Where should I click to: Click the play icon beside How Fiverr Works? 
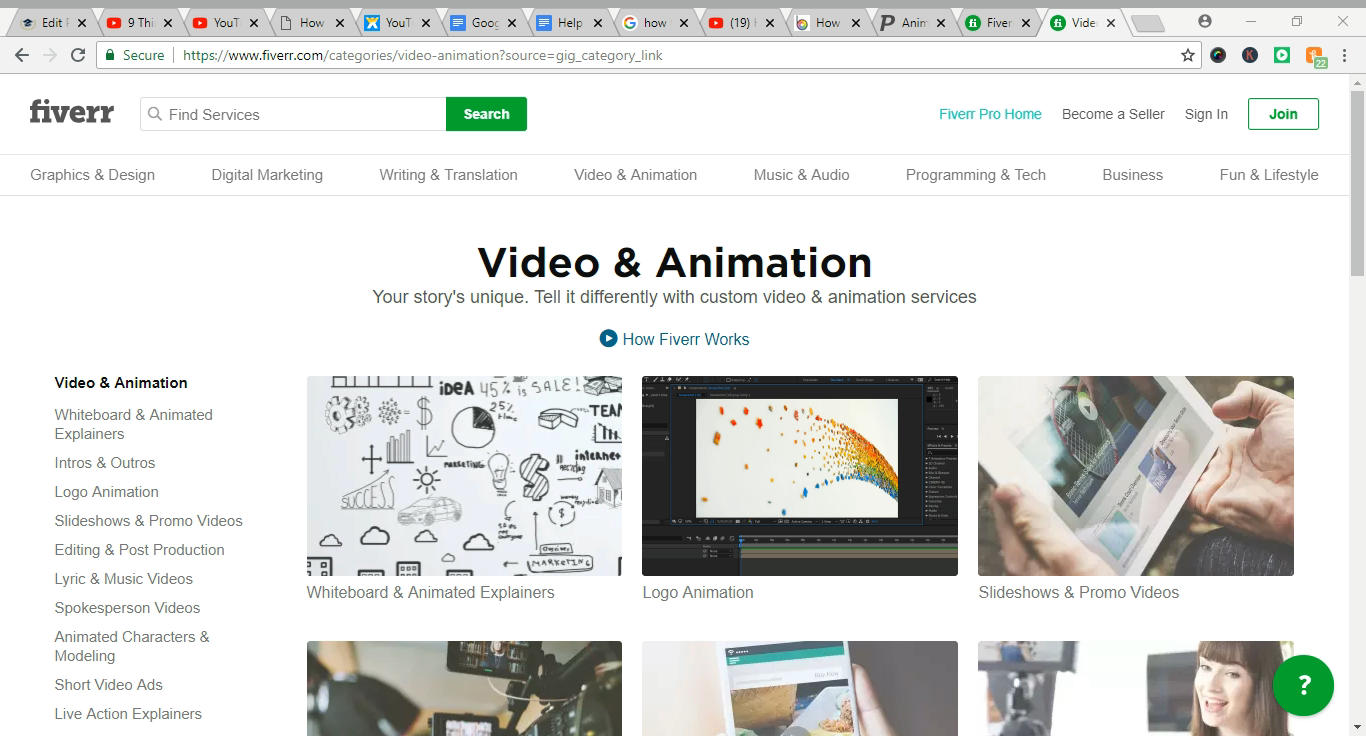608,338
